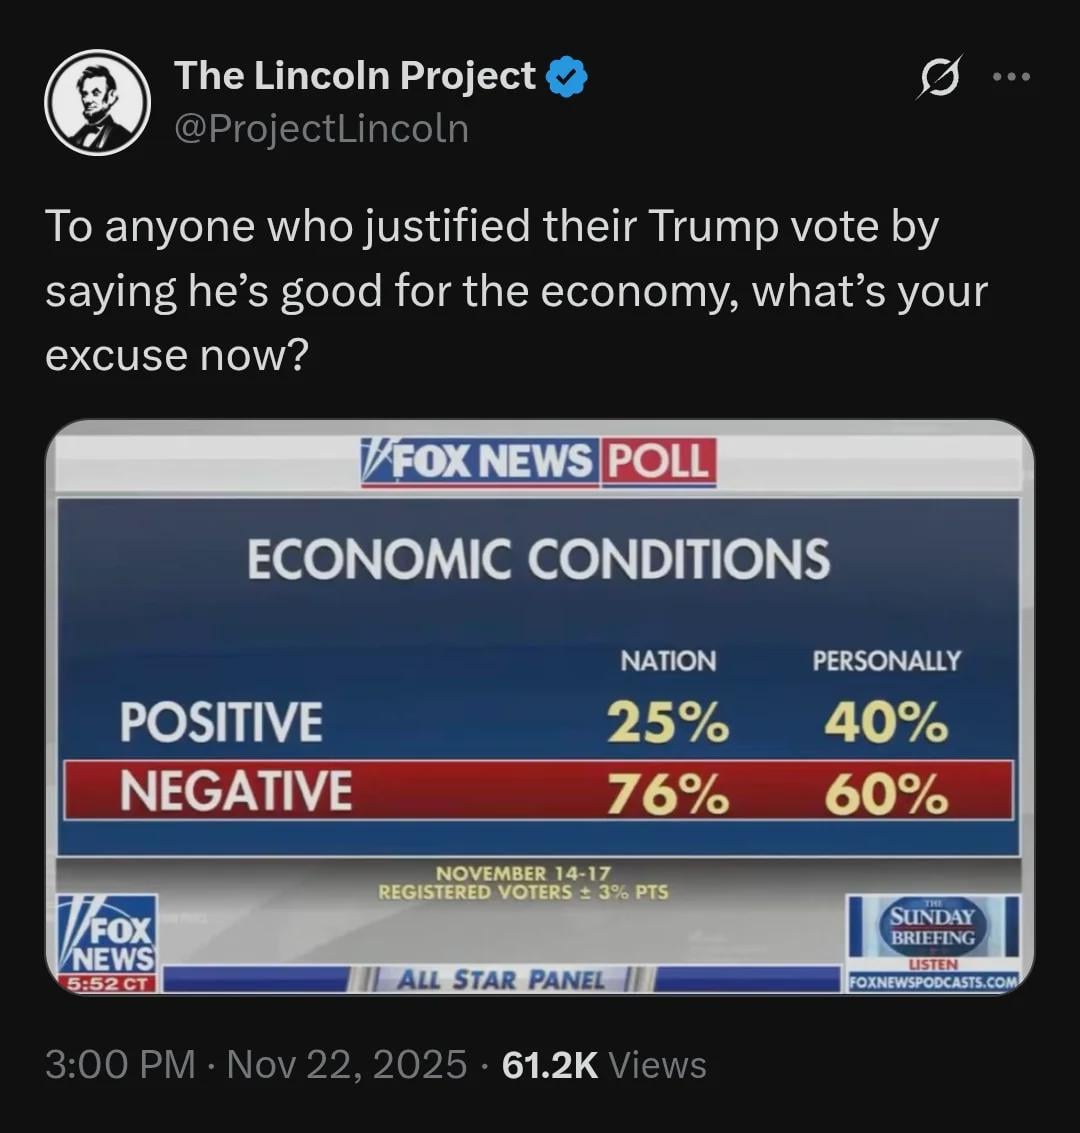Click the red Negative row label
This screenshot has width=1080, height=1133.
236,790
